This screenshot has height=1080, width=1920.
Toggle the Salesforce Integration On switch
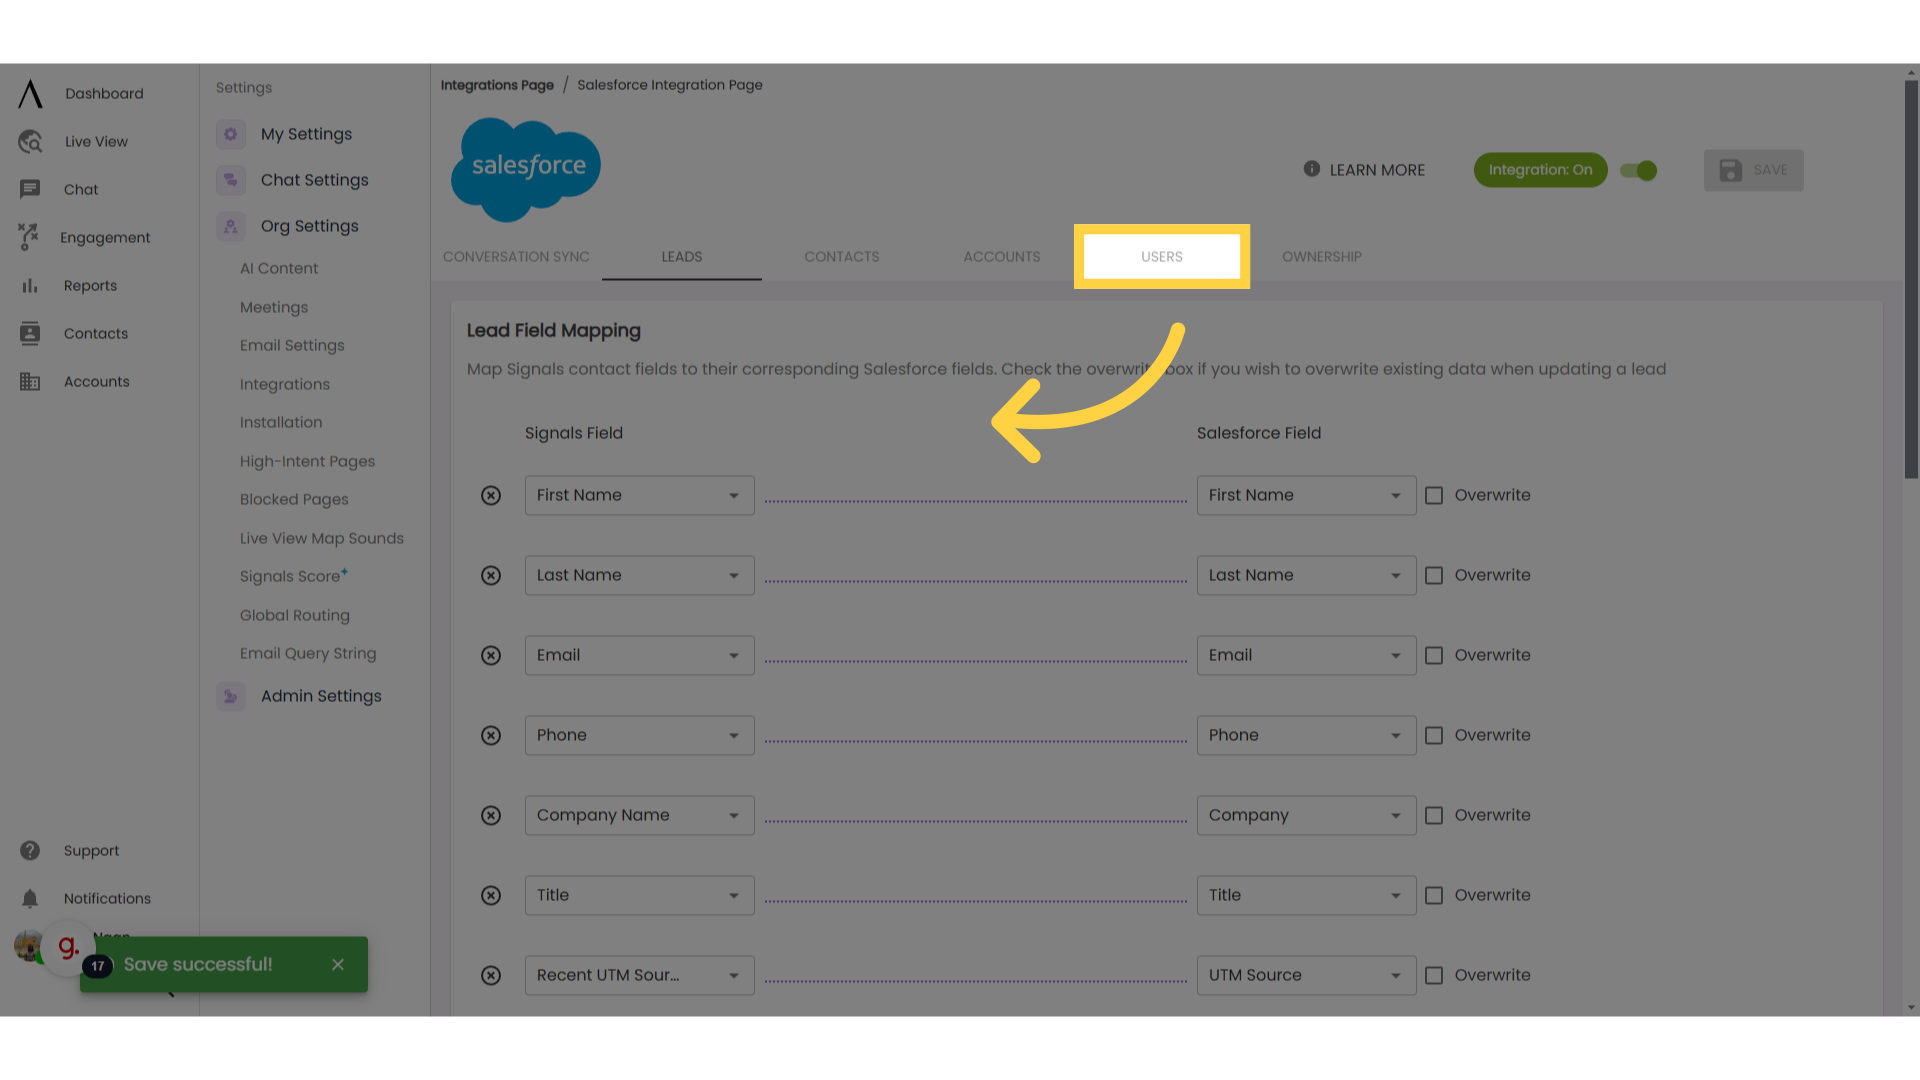tap(1640, 169)
